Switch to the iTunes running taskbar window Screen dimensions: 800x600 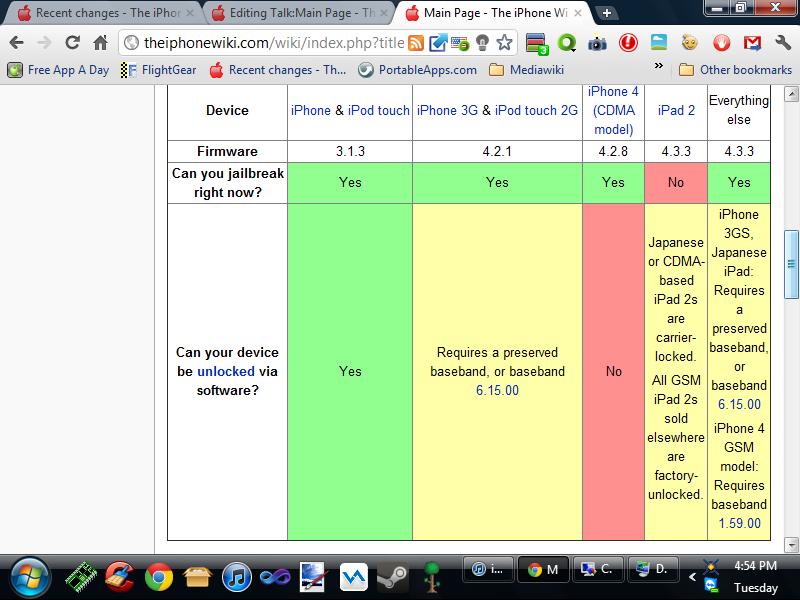click(x=488, y=569)
